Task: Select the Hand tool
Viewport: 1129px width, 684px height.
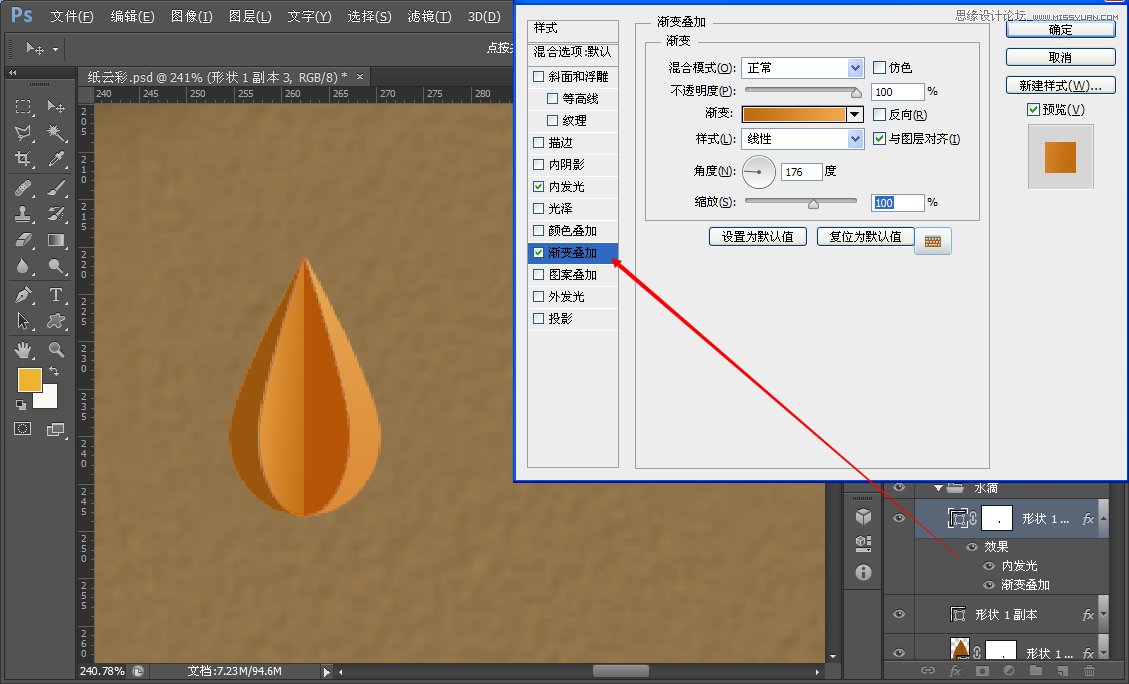Action: (23, 350)
